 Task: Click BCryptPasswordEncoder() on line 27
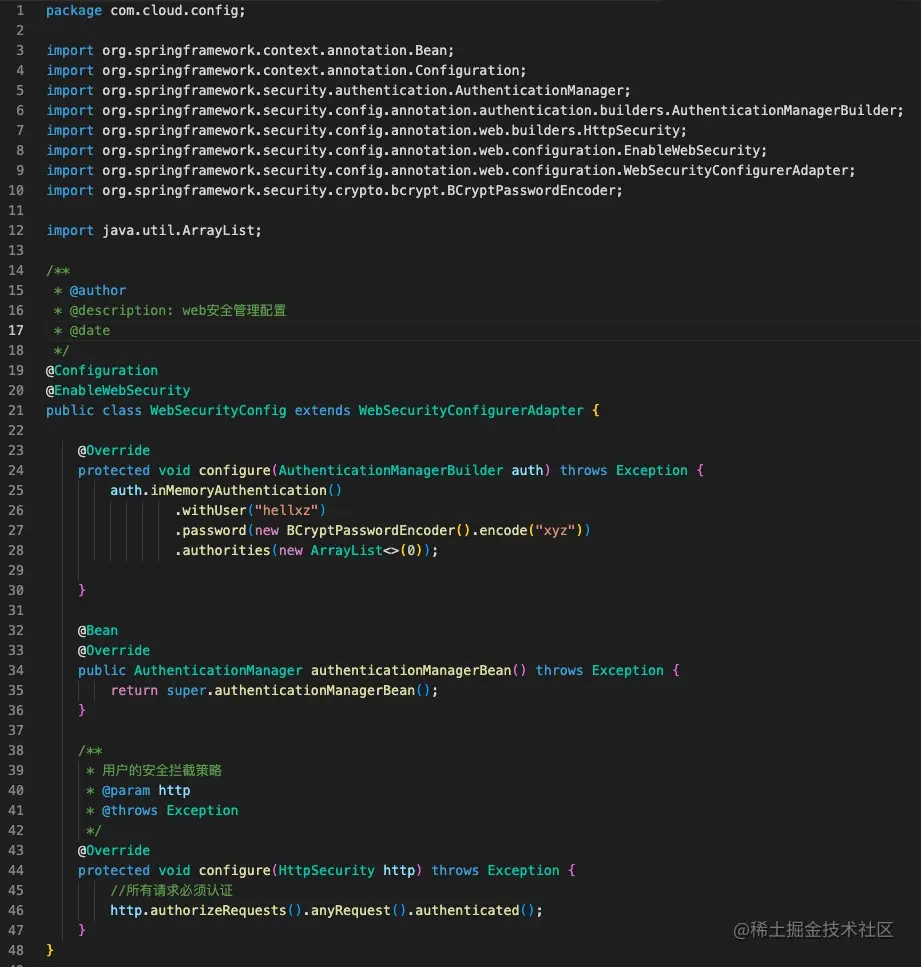[x=379, y=530]
